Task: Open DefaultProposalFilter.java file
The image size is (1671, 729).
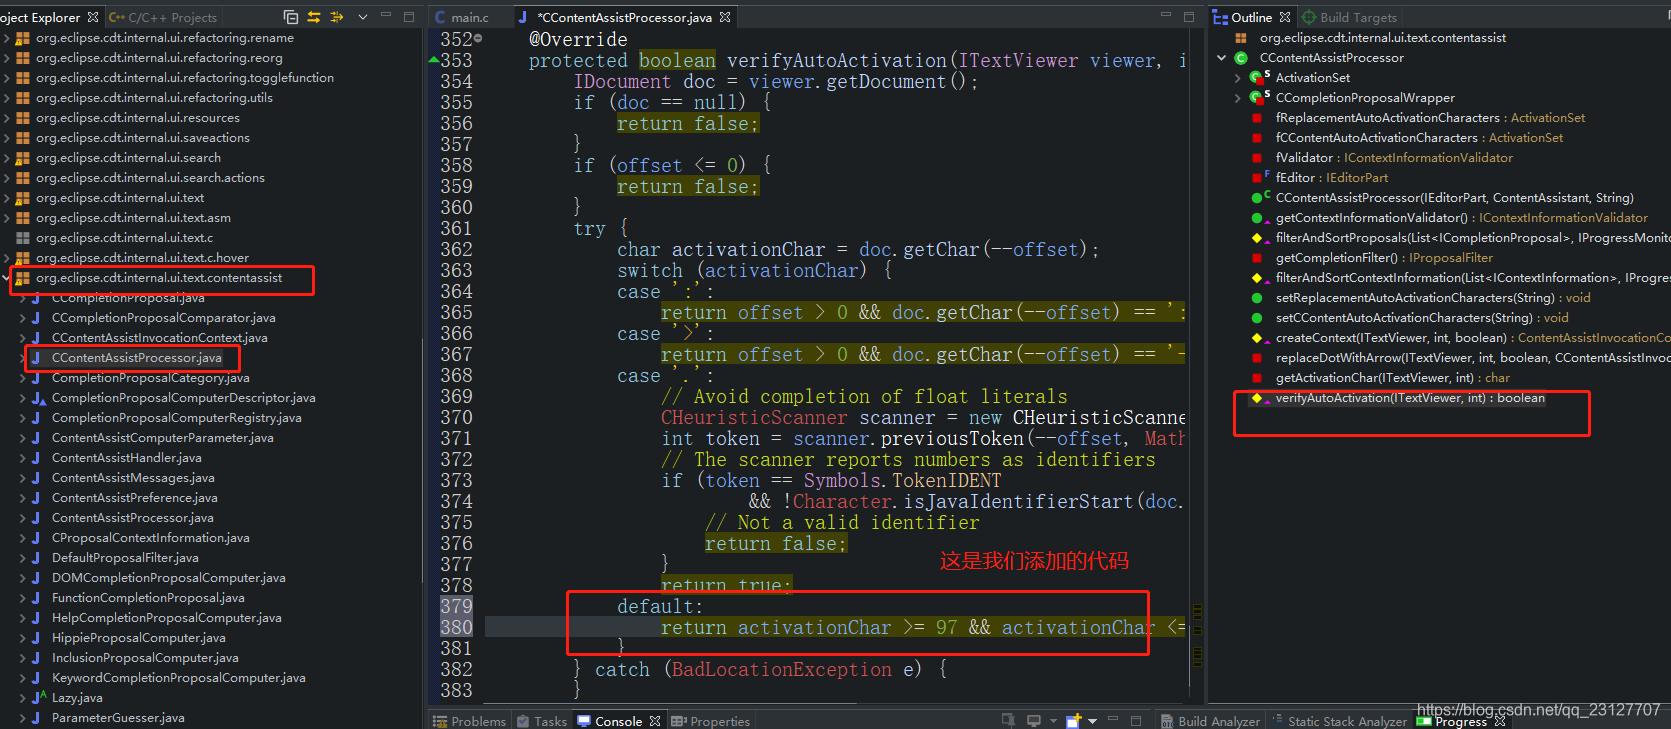Action: (x=125, y=558)
